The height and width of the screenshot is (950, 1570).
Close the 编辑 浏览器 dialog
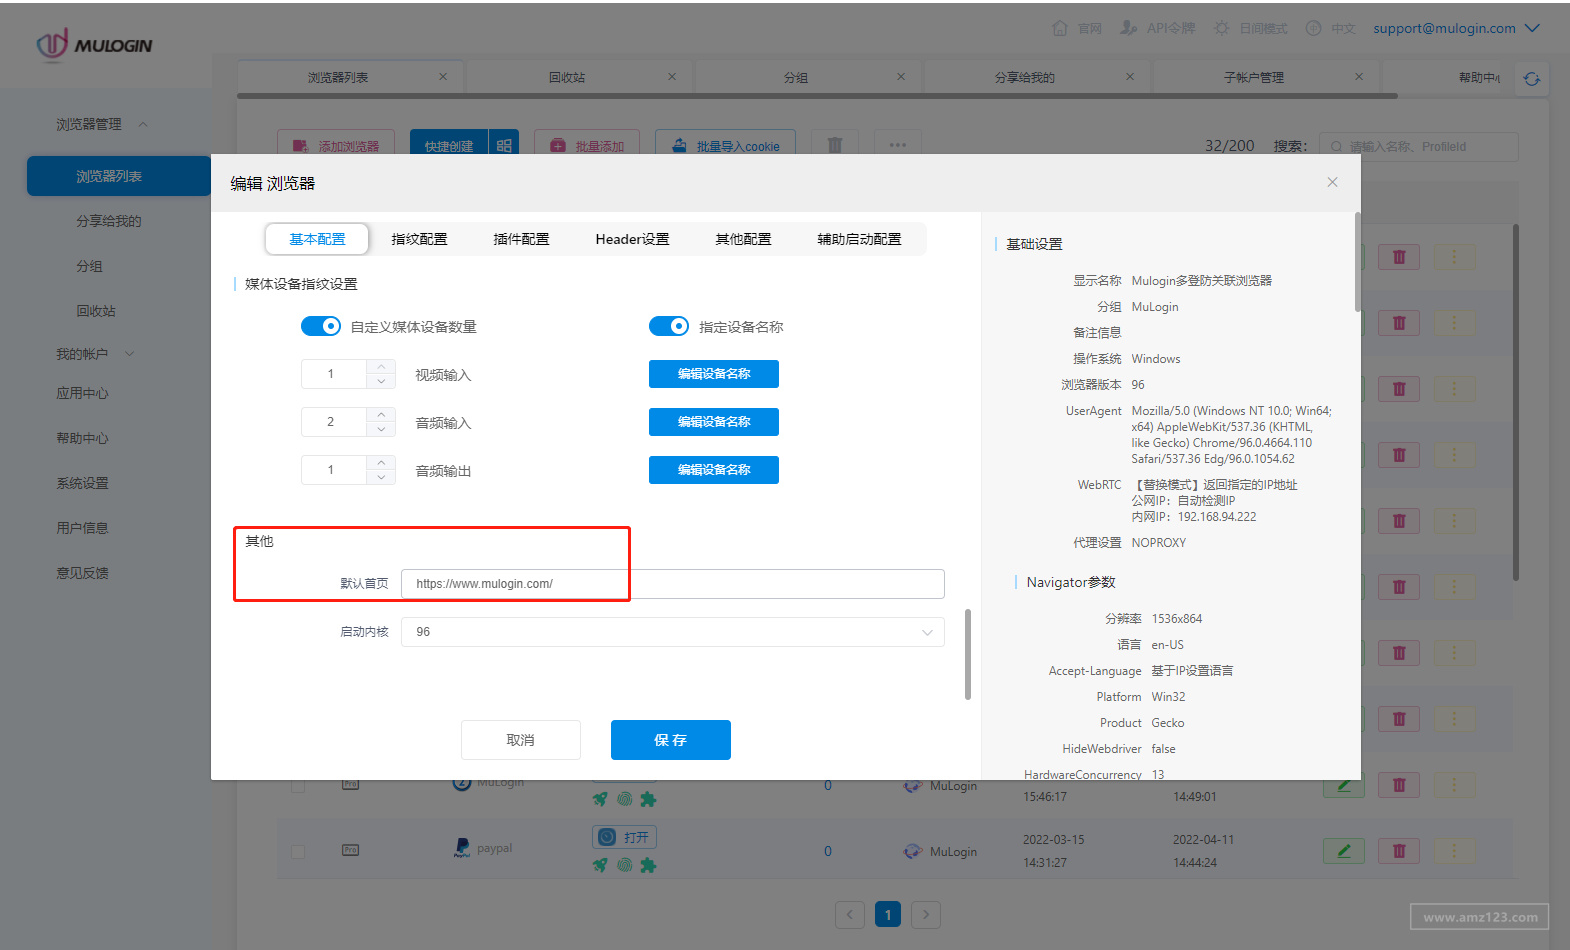pyautogui.click(x=1332, y=182)
